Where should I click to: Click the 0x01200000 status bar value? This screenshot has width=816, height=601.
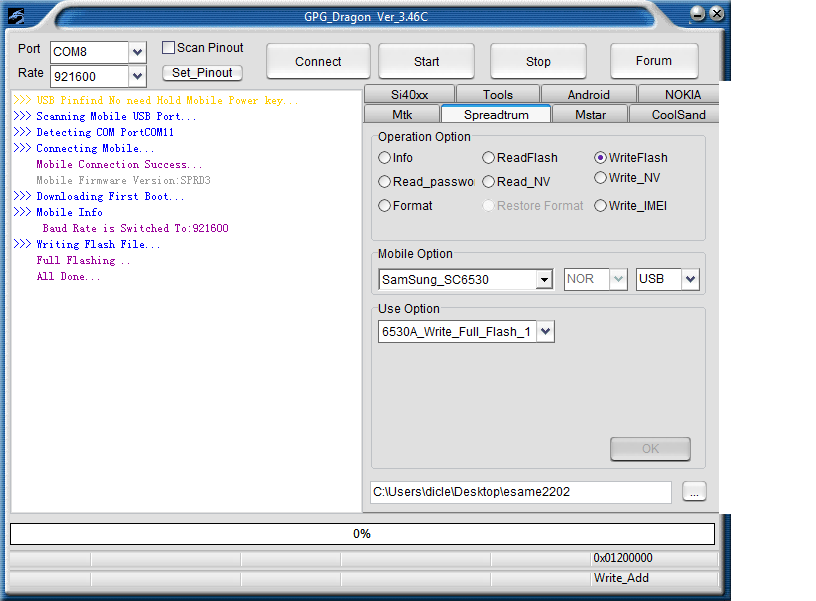(x=623, y=558)
